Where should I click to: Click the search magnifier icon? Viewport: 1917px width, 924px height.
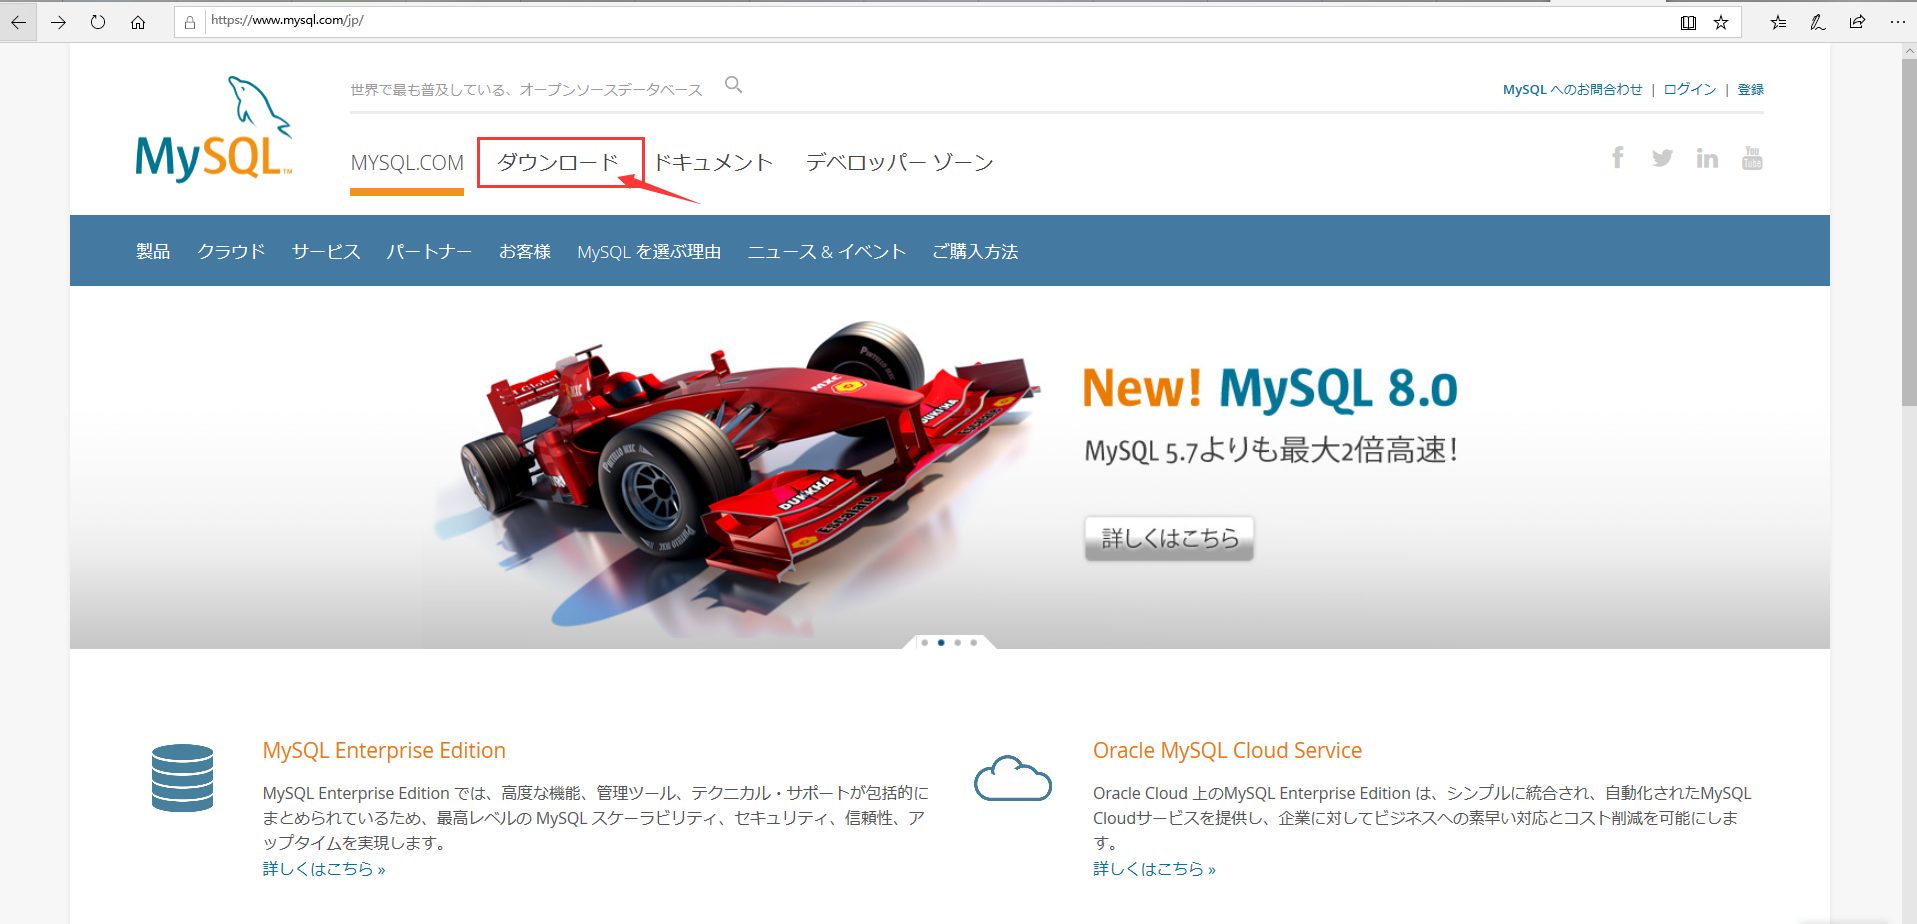733,85
